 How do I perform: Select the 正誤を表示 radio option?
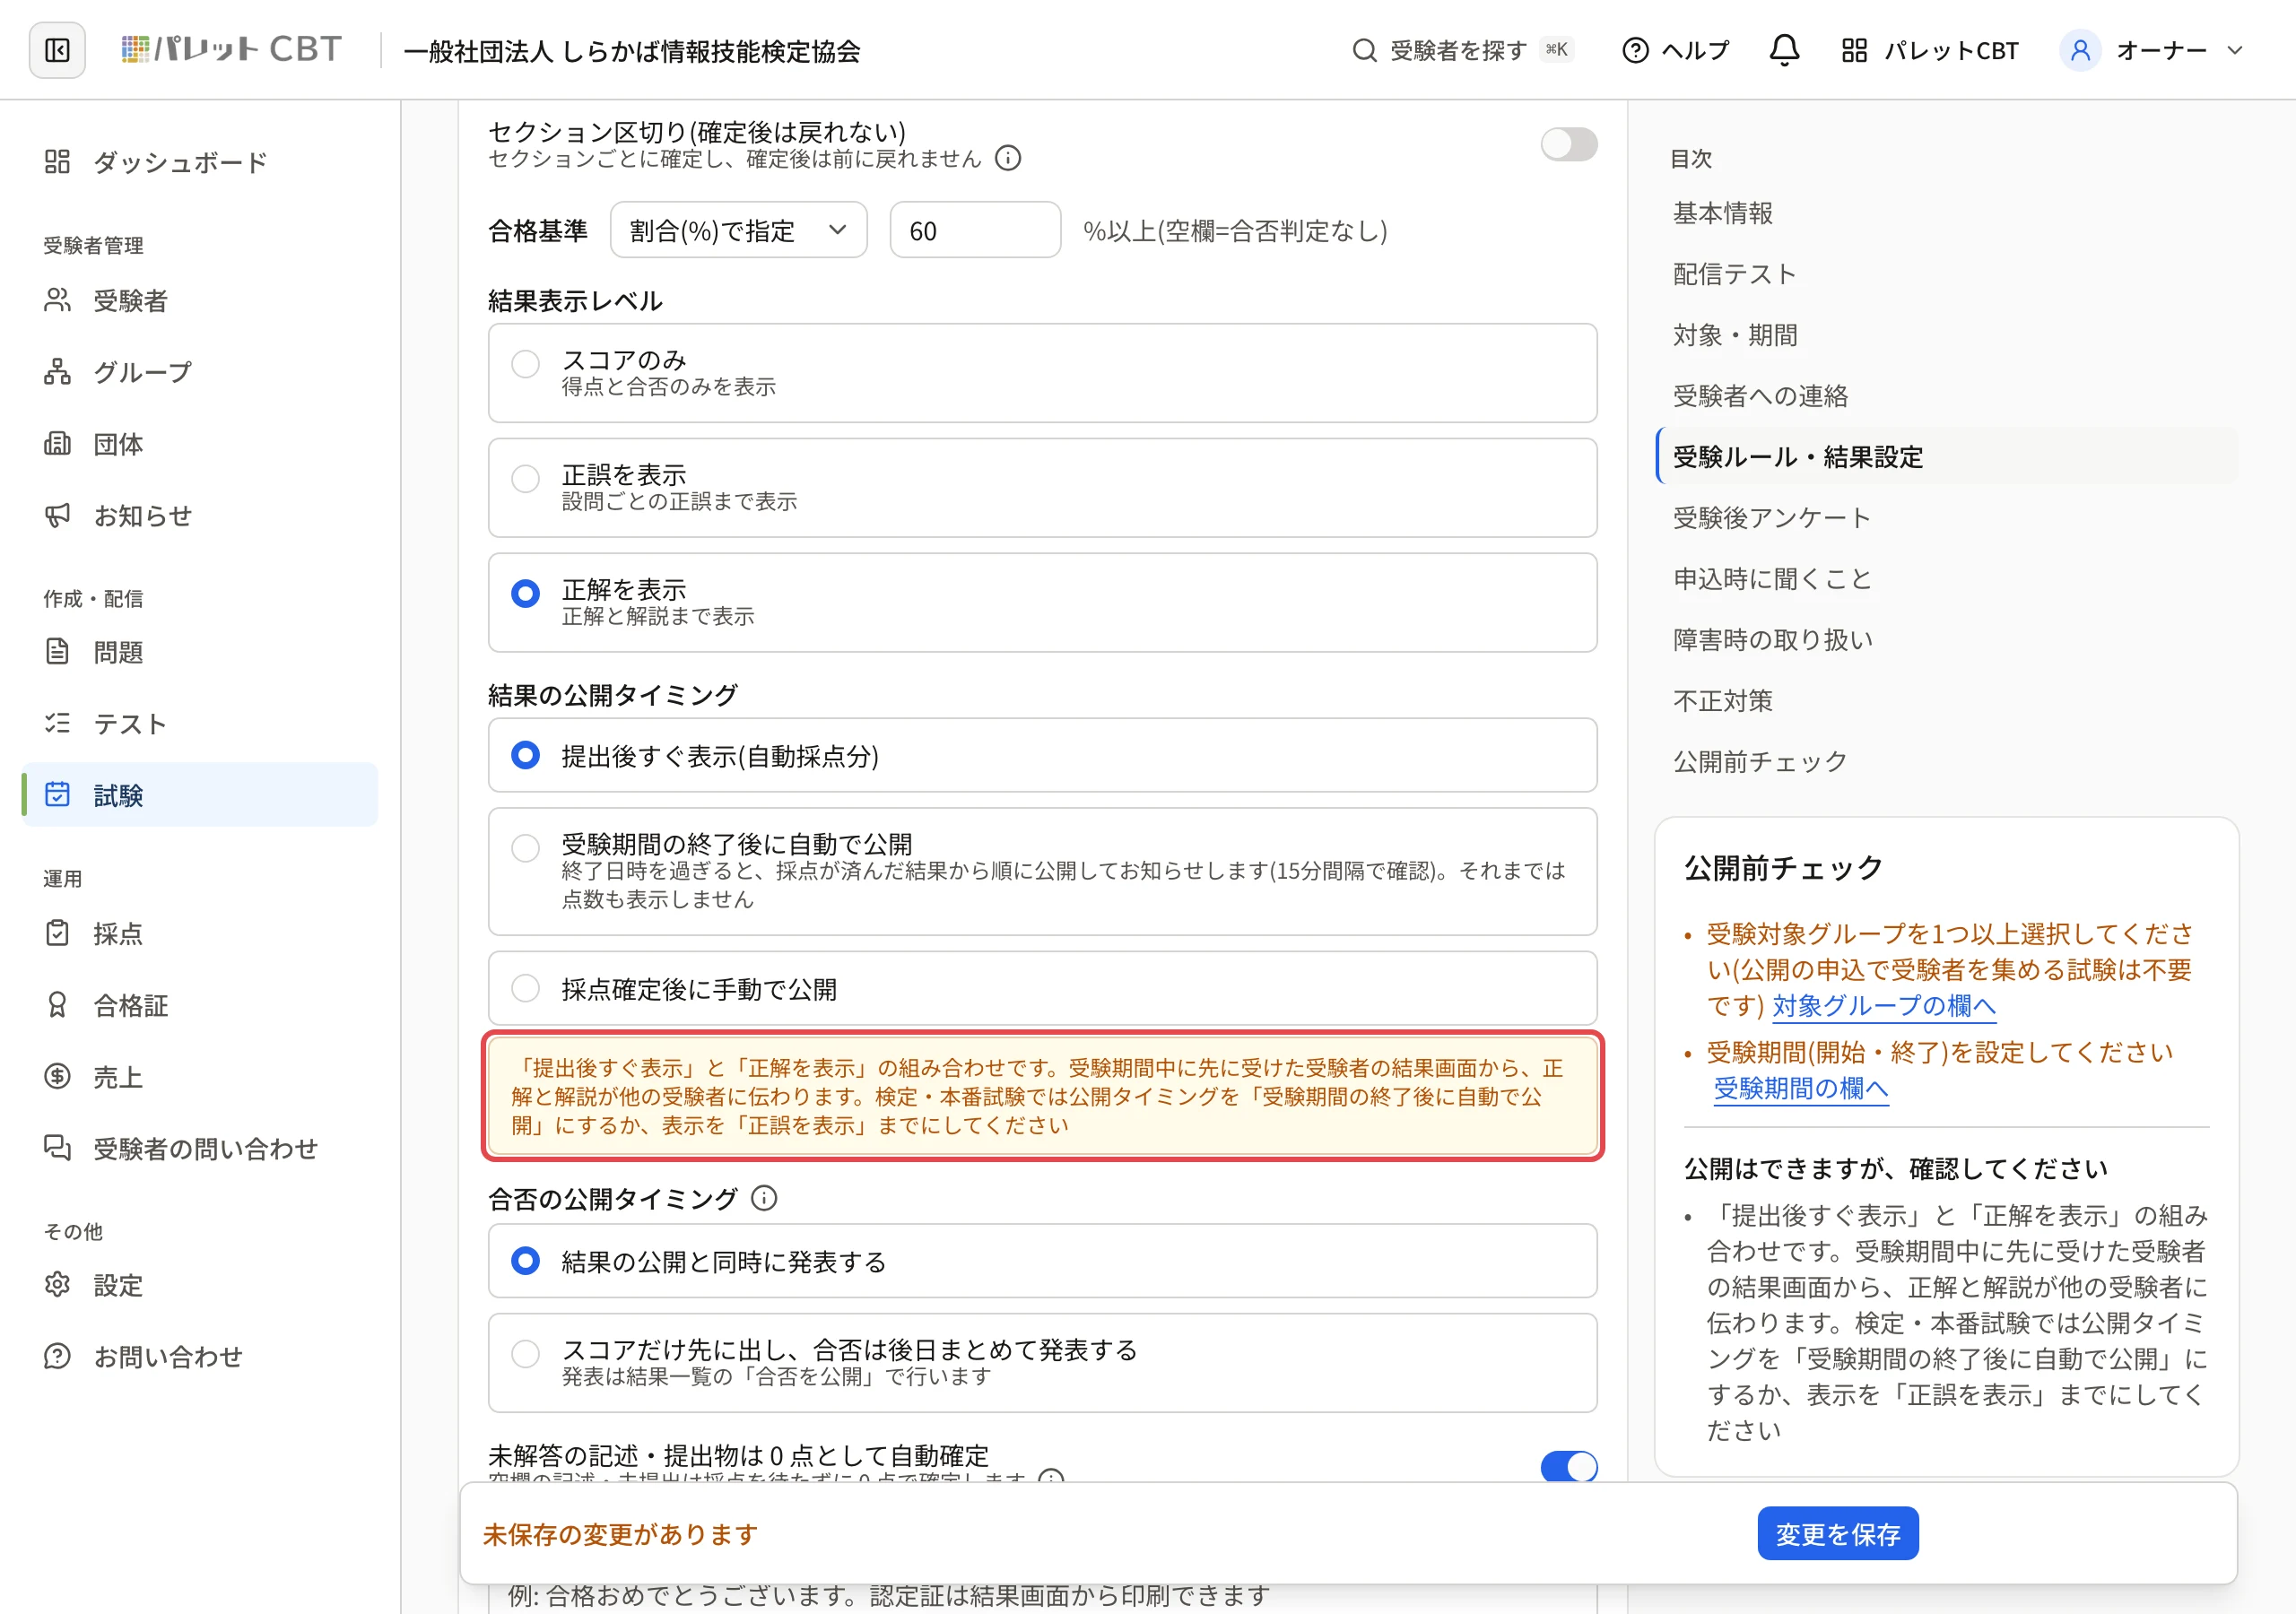(x=525, y=479)
